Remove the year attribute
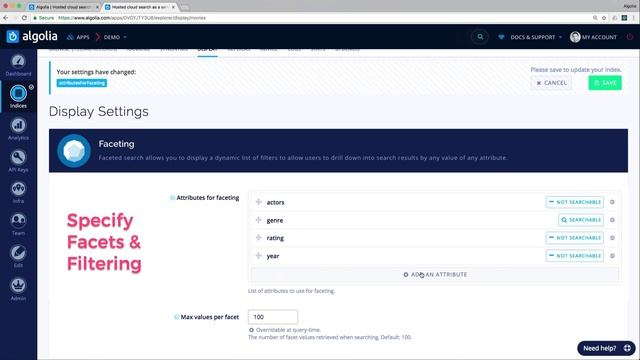Screen dimensions: 640x360 click(x=612, y=256)
